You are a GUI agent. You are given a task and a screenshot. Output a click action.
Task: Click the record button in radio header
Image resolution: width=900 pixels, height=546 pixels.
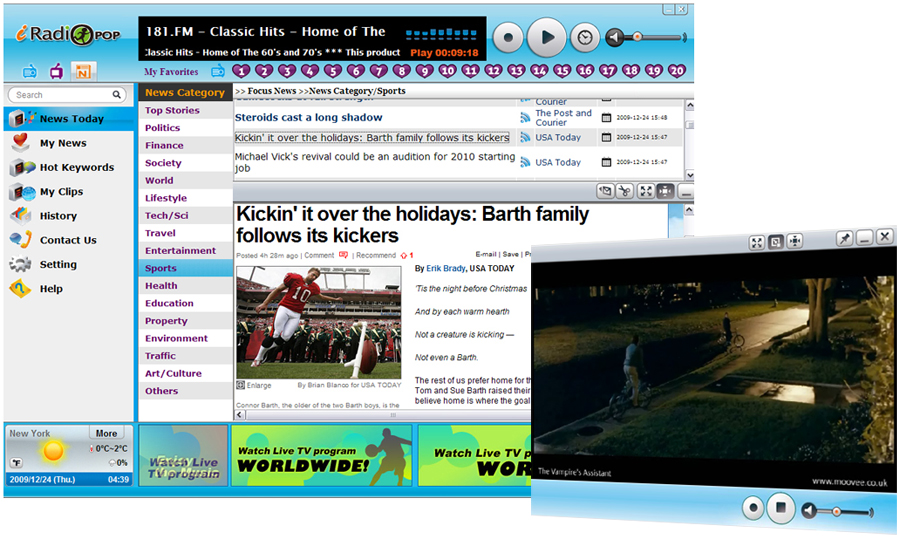[x=508, y=37]
